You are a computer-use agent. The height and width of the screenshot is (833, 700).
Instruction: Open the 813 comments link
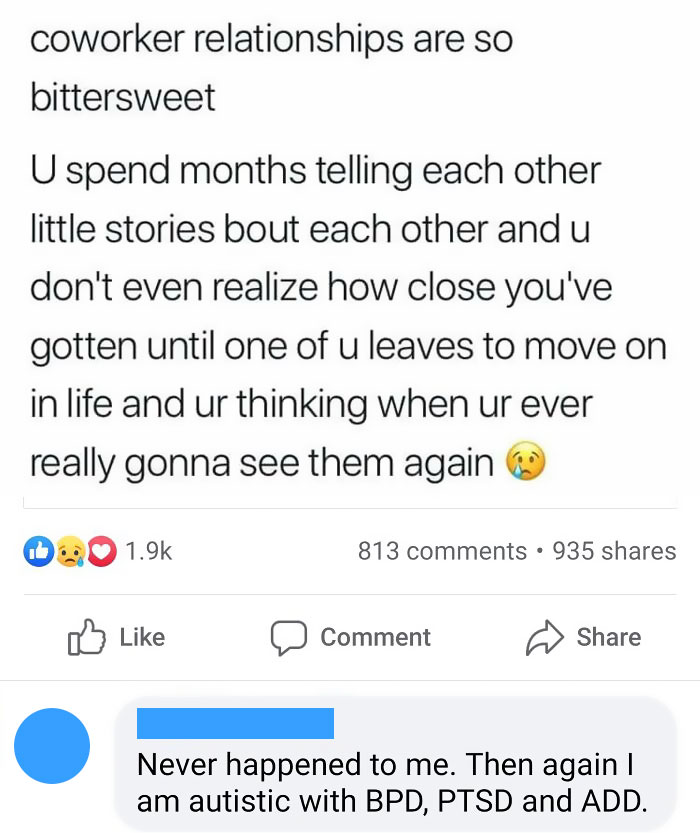pyautogui.click(x=442, y=551)
